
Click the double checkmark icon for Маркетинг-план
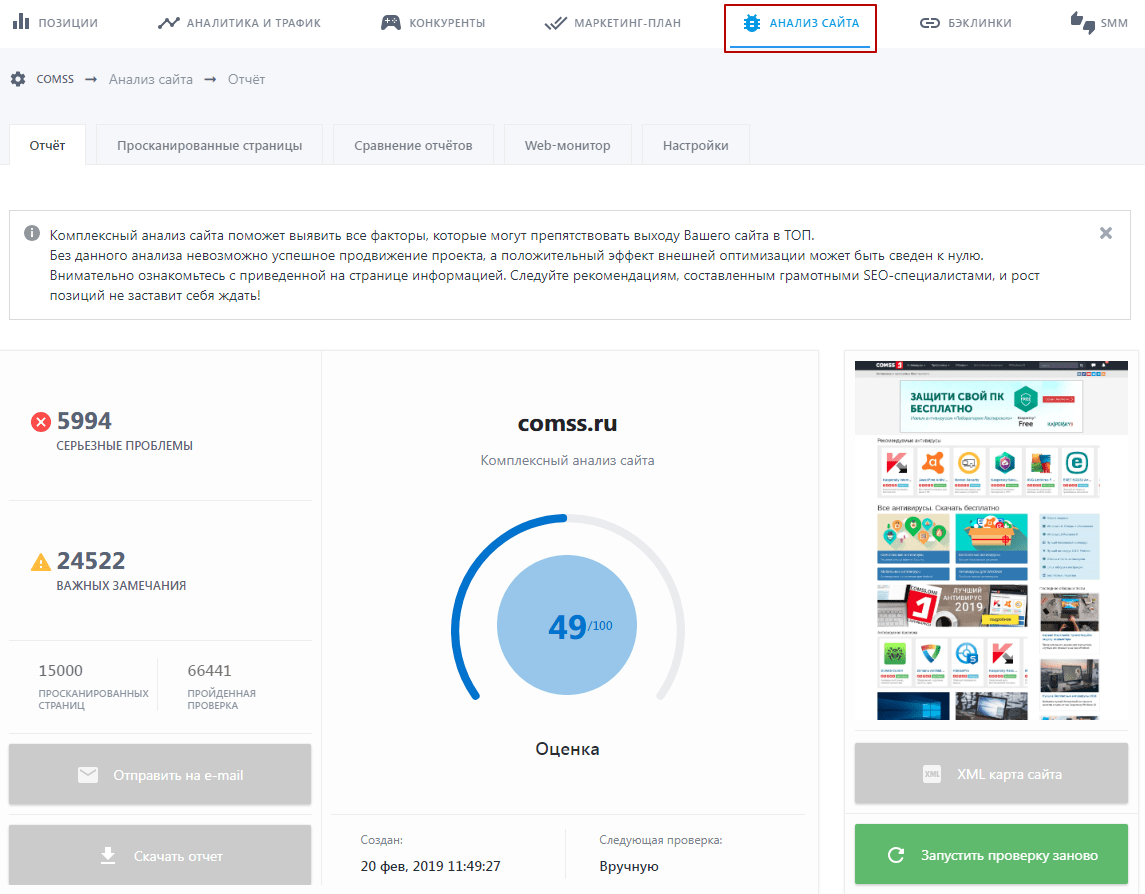point(556,23)
